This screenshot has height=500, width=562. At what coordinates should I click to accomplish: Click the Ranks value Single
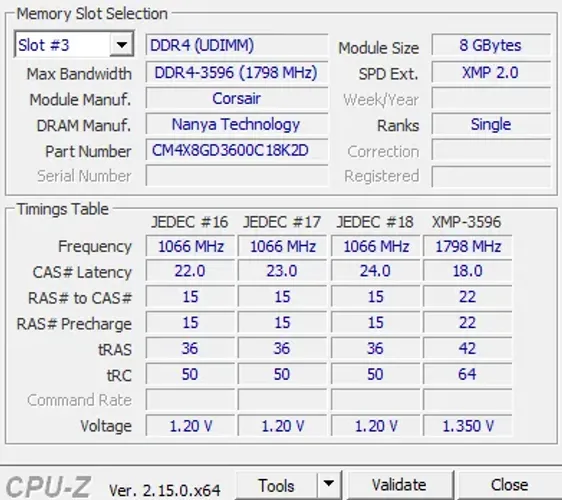(x=491, y=124)
